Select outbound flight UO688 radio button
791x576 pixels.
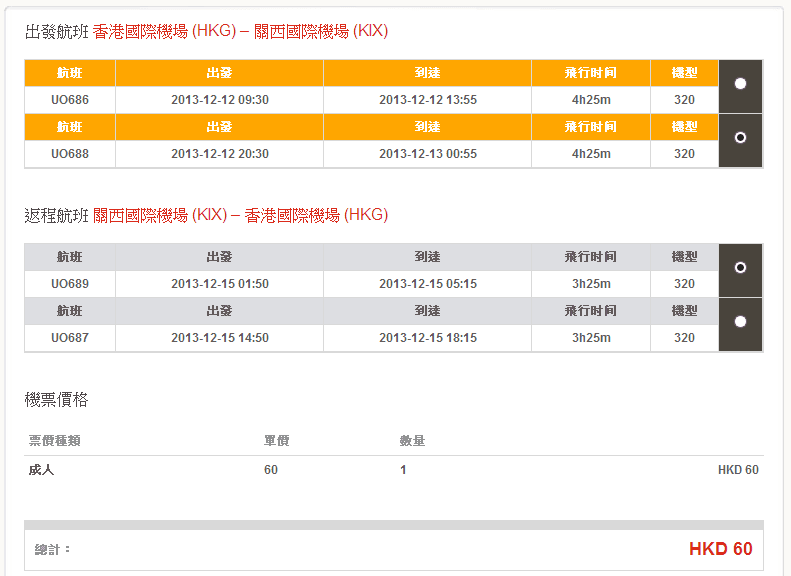740,138
